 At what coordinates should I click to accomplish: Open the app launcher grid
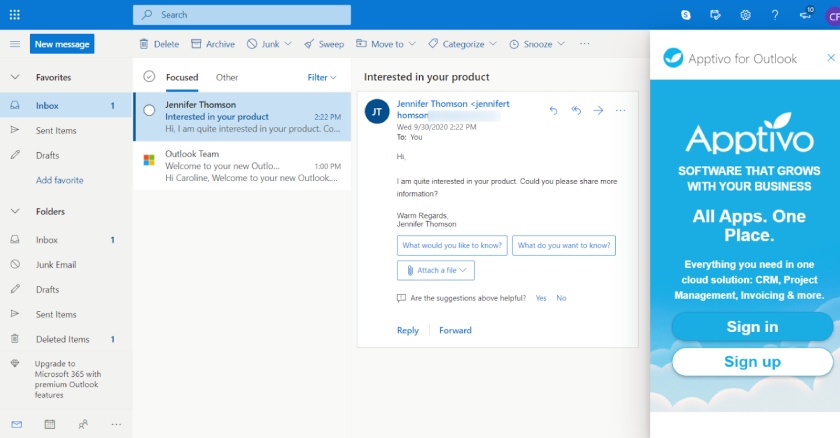[x=14, y=14]
